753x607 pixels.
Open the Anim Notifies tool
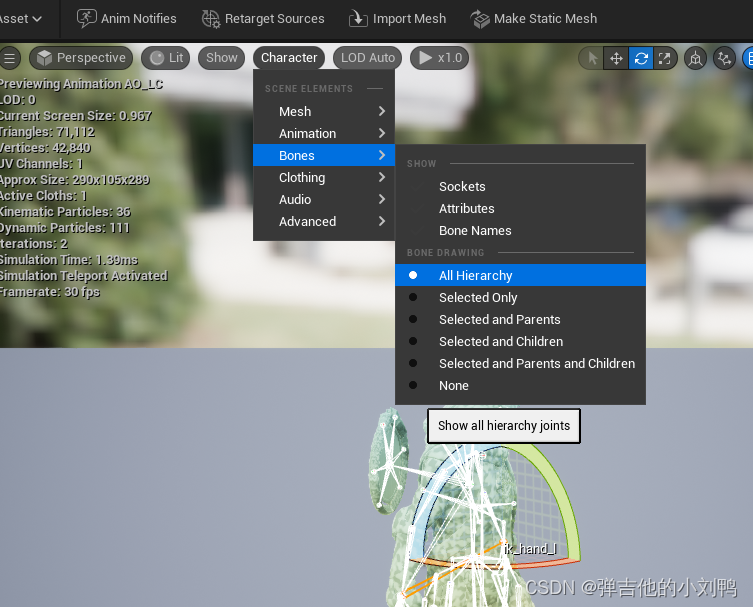(x=127, y=19)
